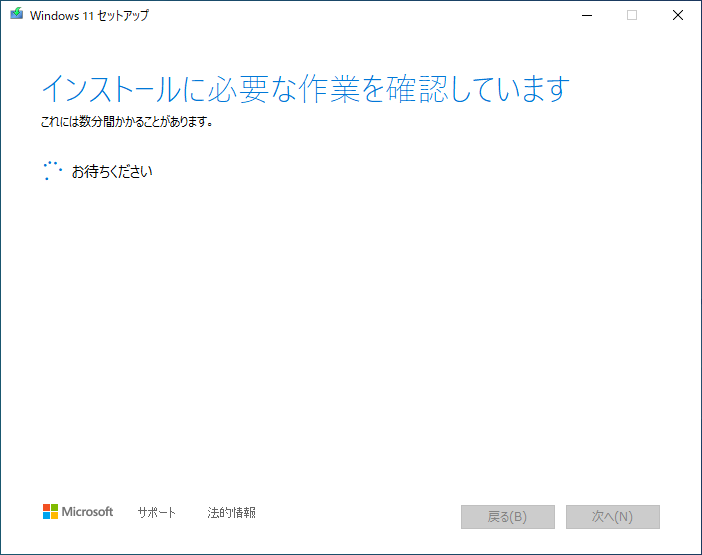The image size is (702, 555).
Task: Open the 法的情報 link
Action: point(231,512)
